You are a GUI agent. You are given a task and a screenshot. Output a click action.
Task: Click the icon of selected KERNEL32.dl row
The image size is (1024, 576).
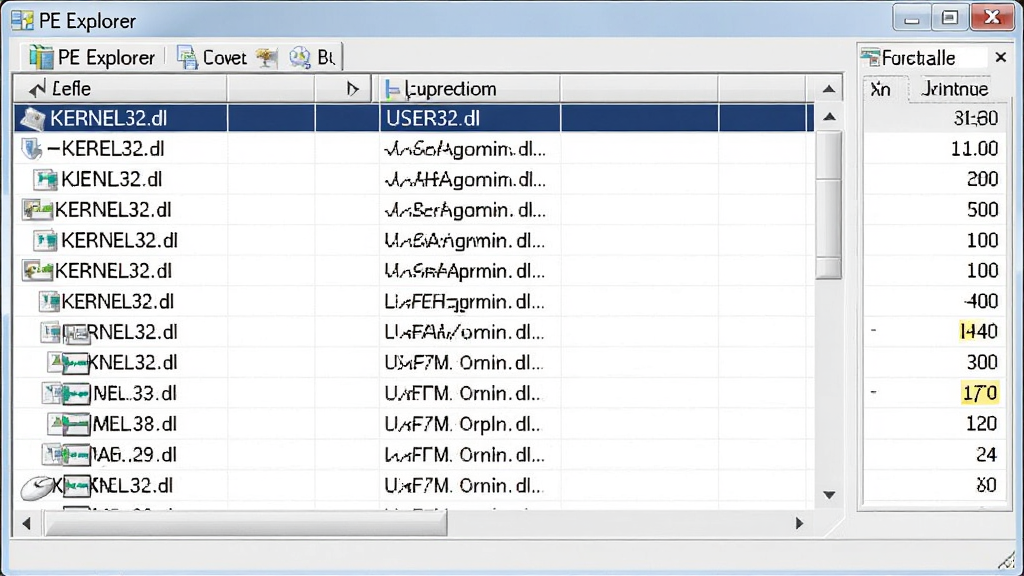click(33, 118)
